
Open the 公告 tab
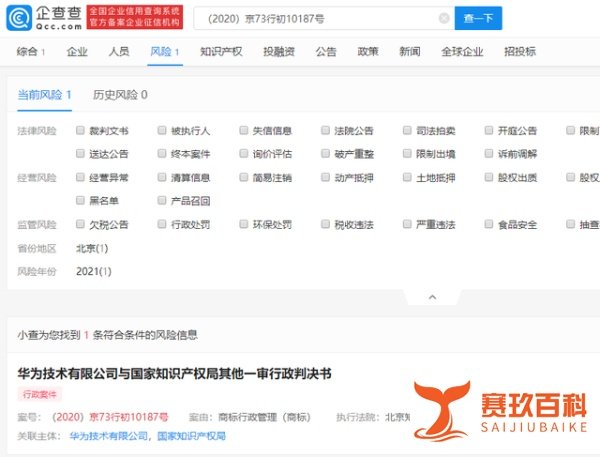click(326, 51)
